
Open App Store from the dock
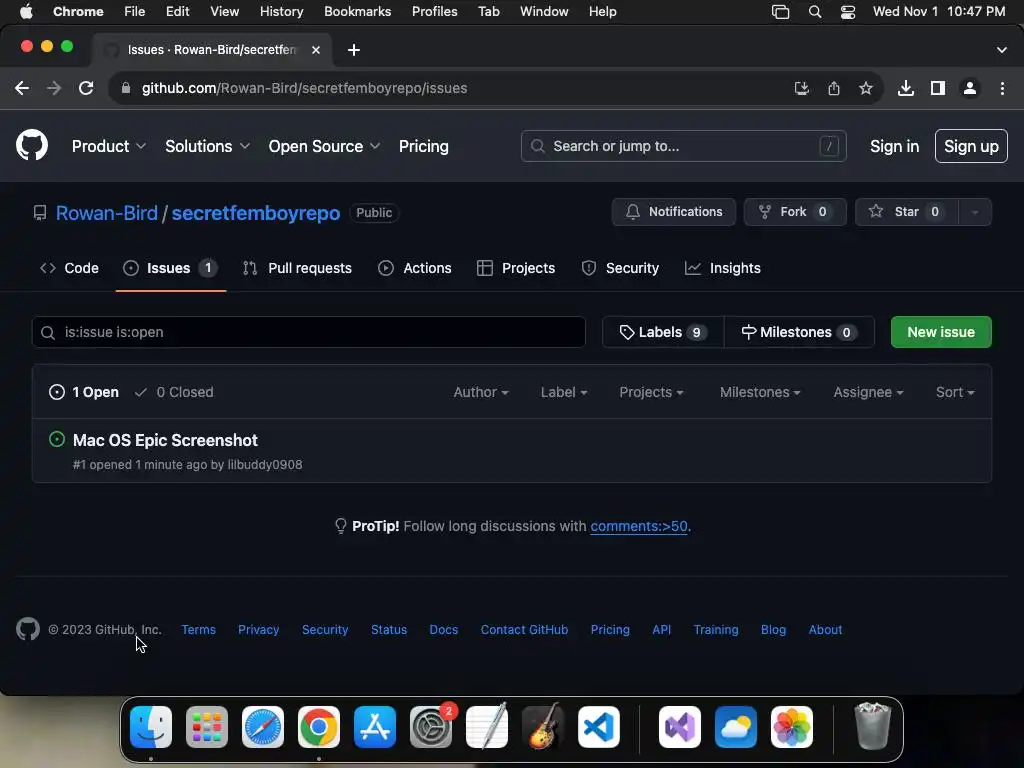click(375, 727)
